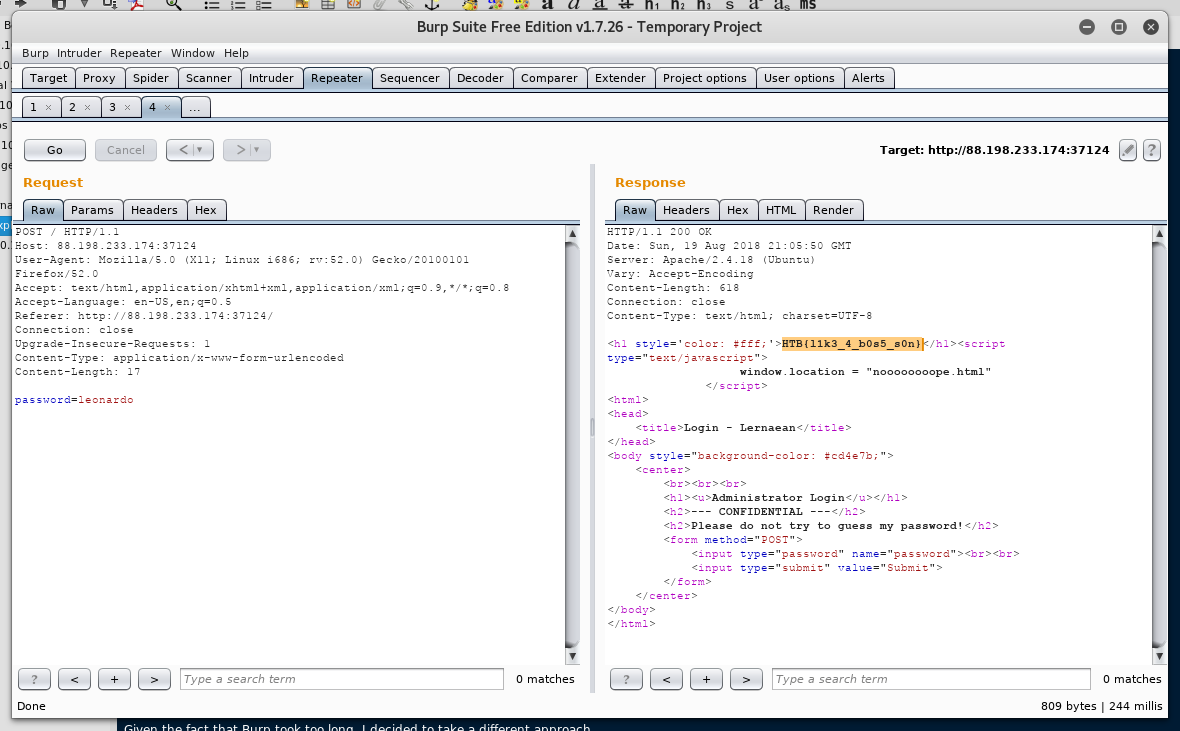
Task: Go to next match in response search
Action: 746,679
